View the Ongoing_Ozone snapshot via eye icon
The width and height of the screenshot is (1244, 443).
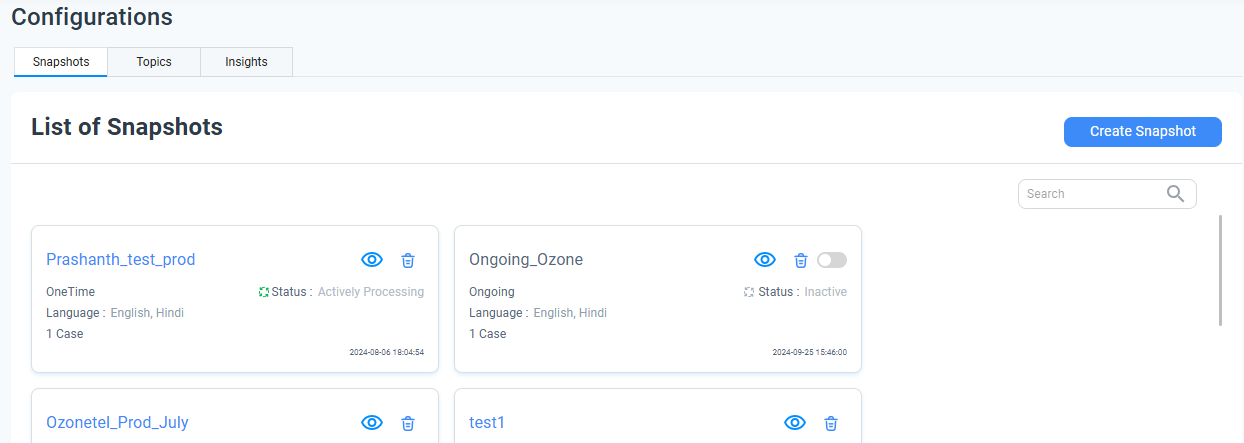(765, 260)
